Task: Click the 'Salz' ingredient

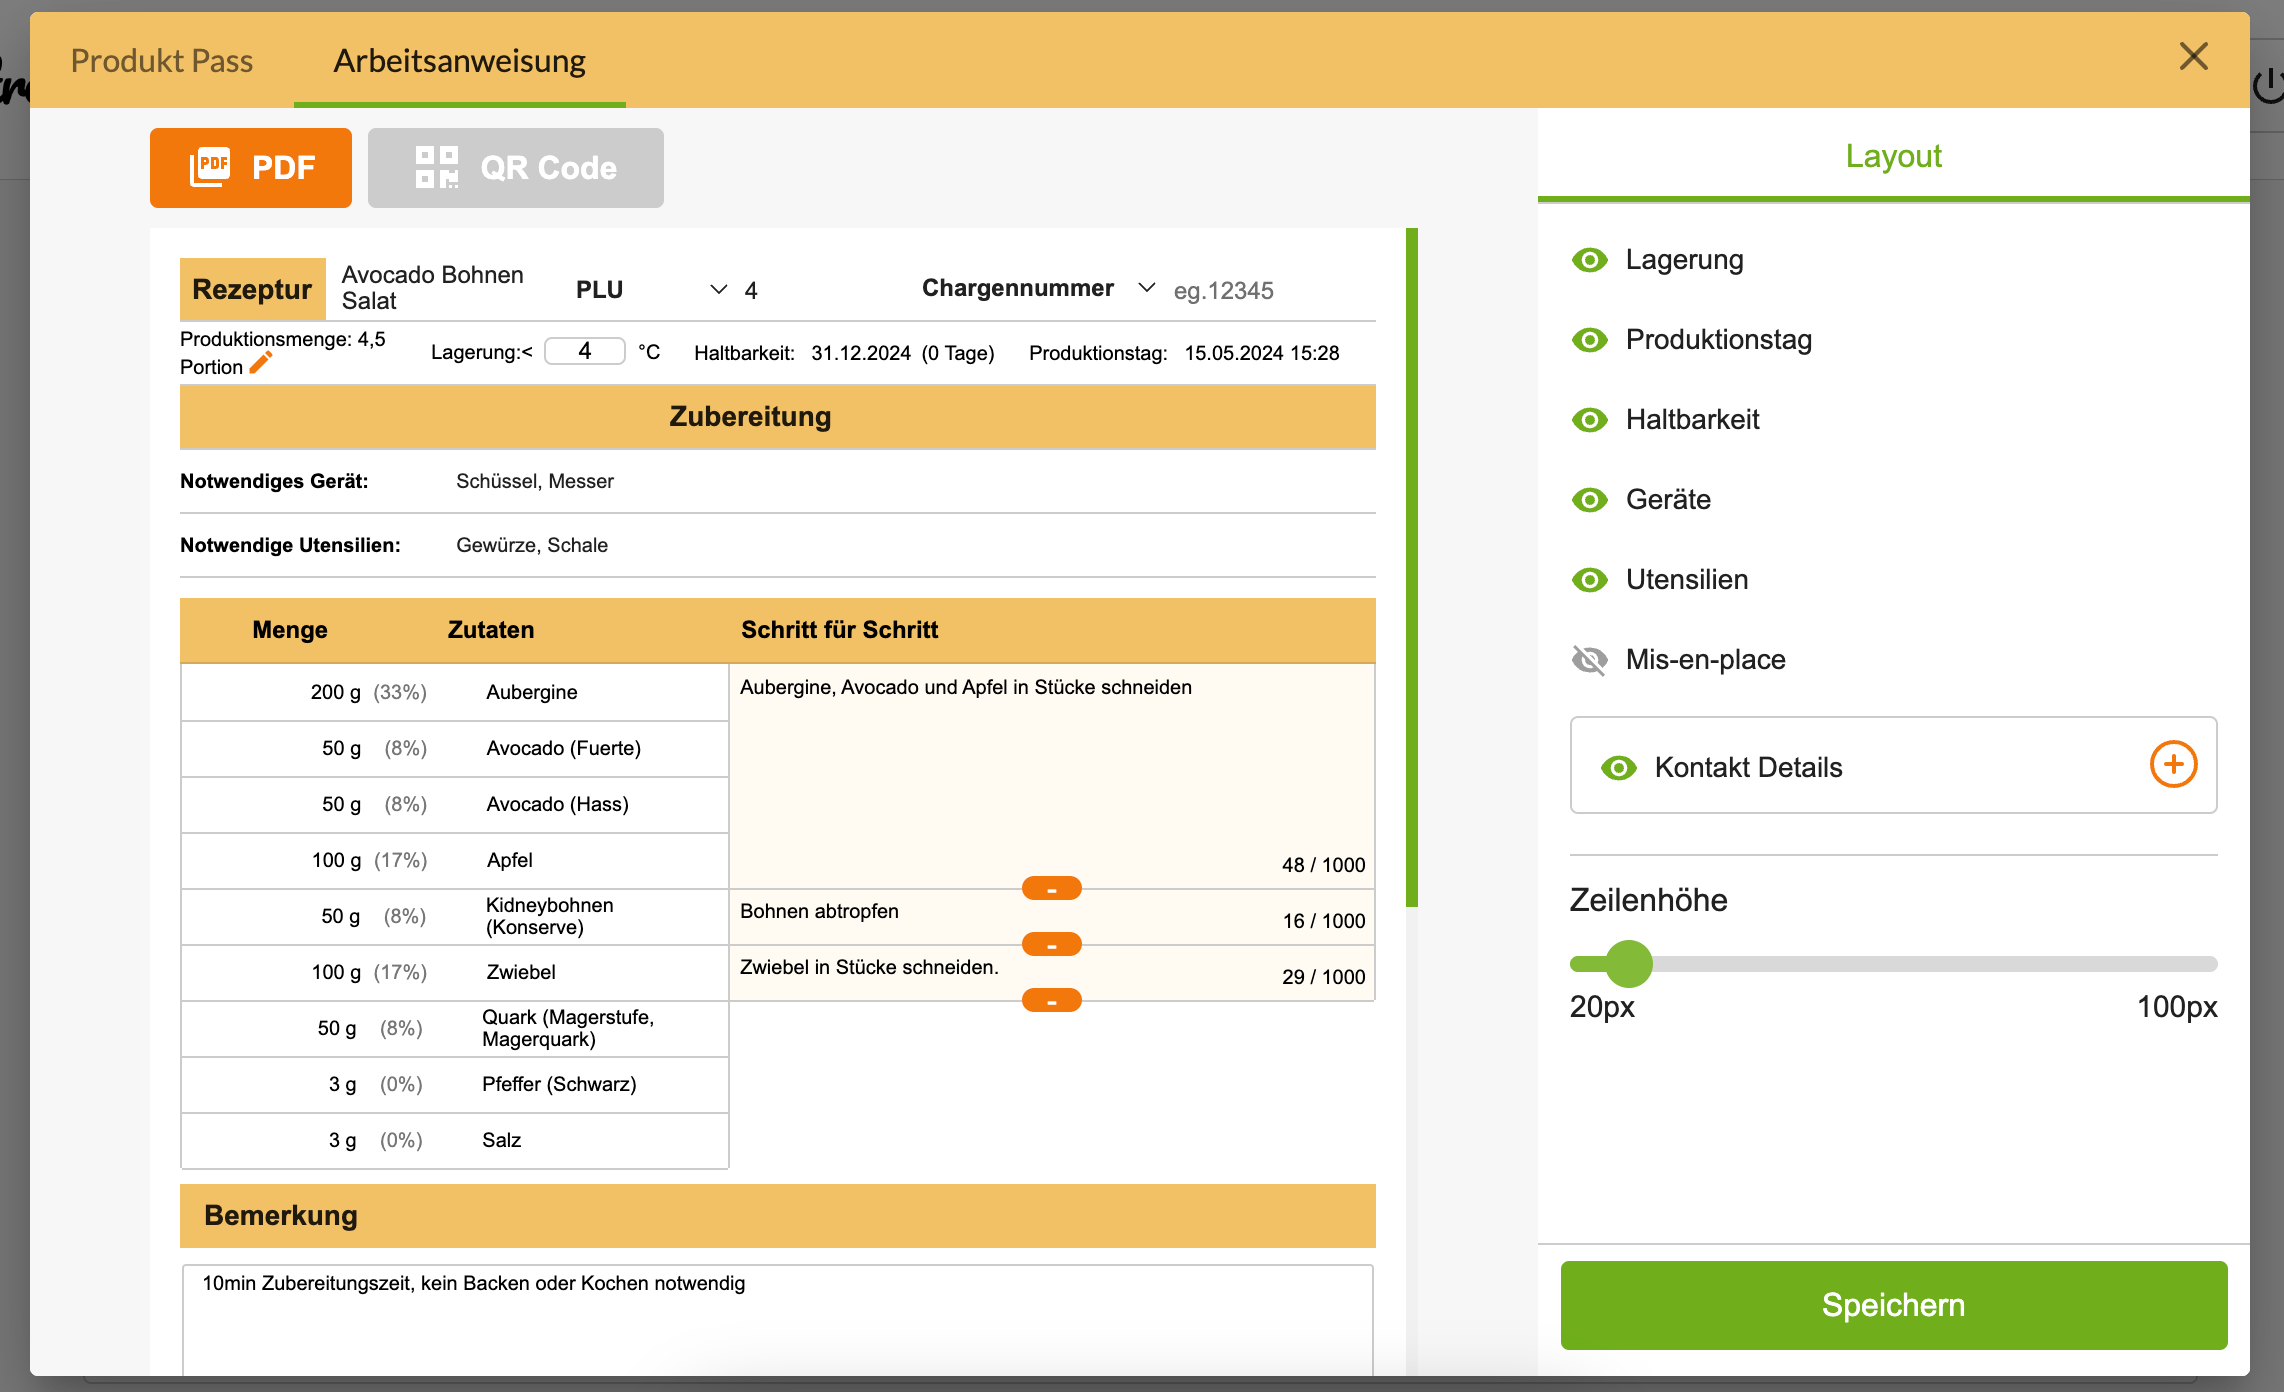Action: [x=502, y=1140]
